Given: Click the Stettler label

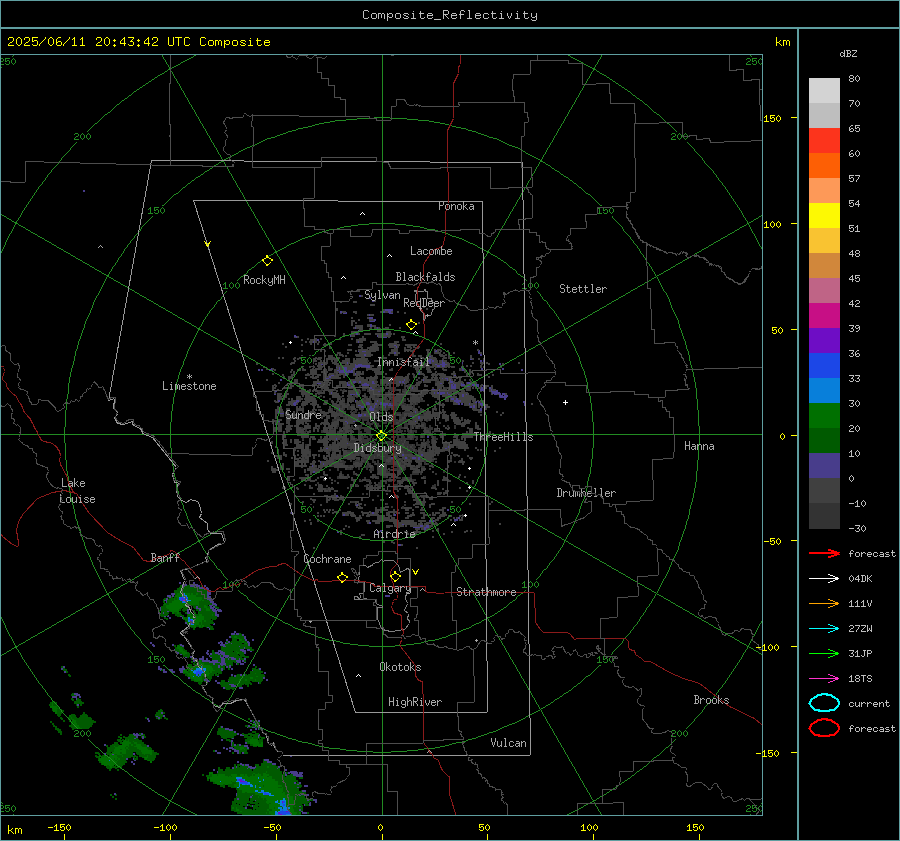Looking at the screenshot, I should click(583, 289).
